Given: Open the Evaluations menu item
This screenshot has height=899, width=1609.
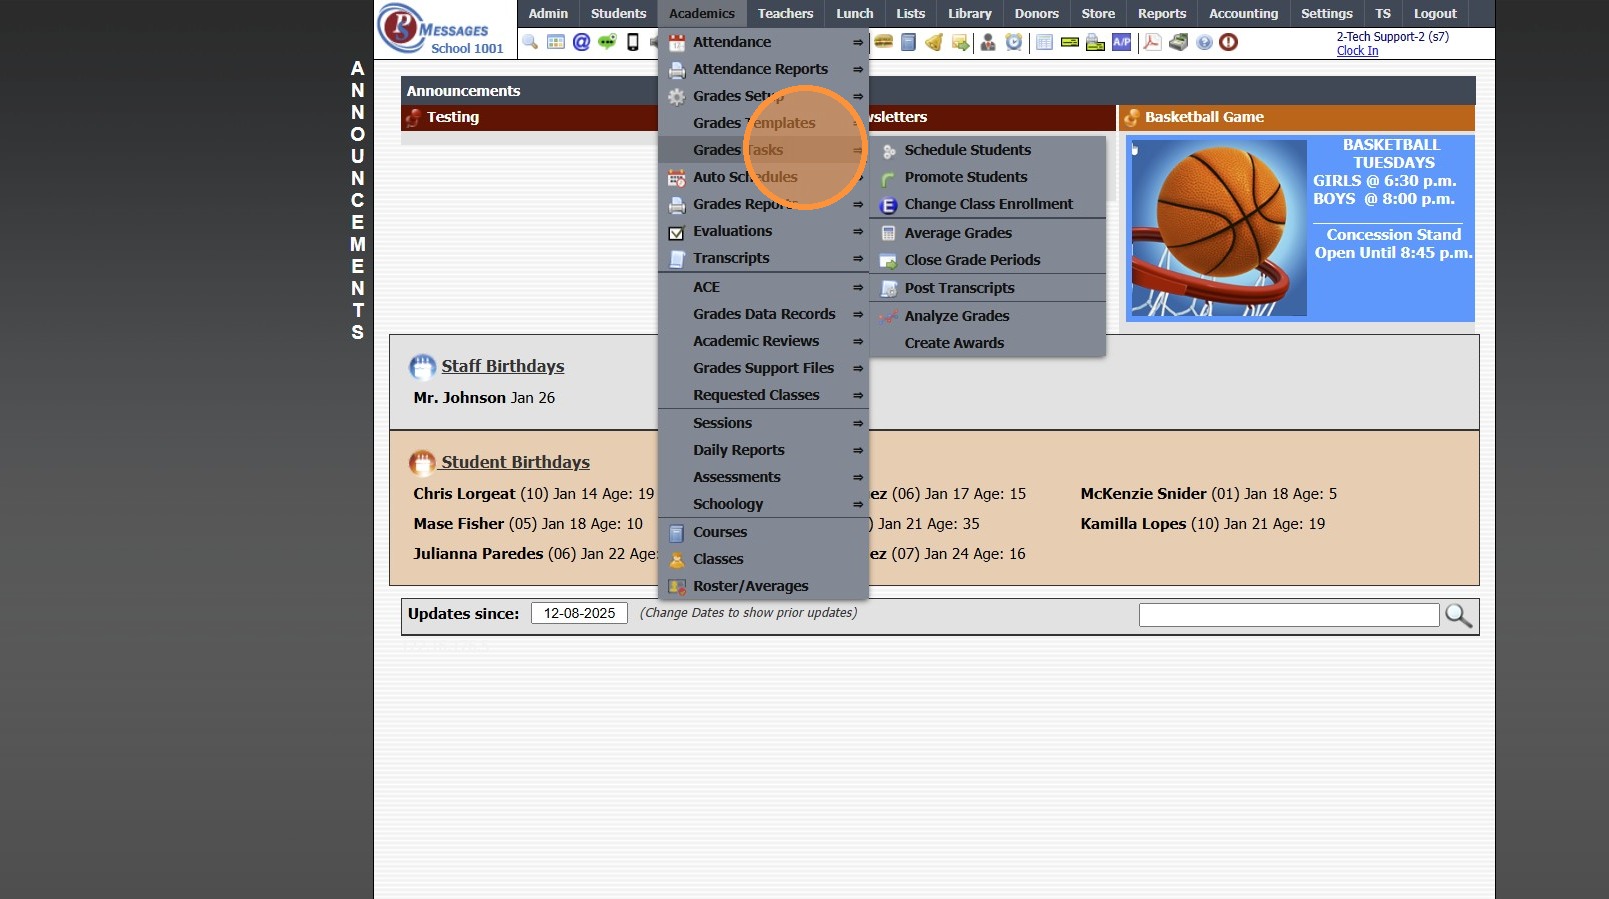Looking at the screenshot, I should 732,231.
